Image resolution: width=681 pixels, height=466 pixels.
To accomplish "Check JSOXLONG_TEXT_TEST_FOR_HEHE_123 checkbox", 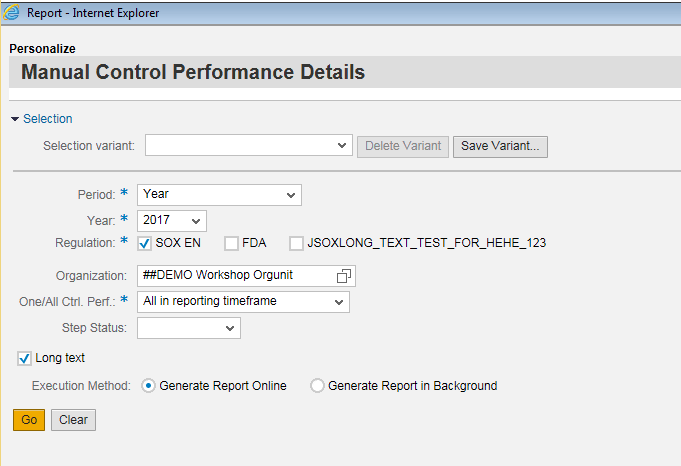I will (296, 244).
